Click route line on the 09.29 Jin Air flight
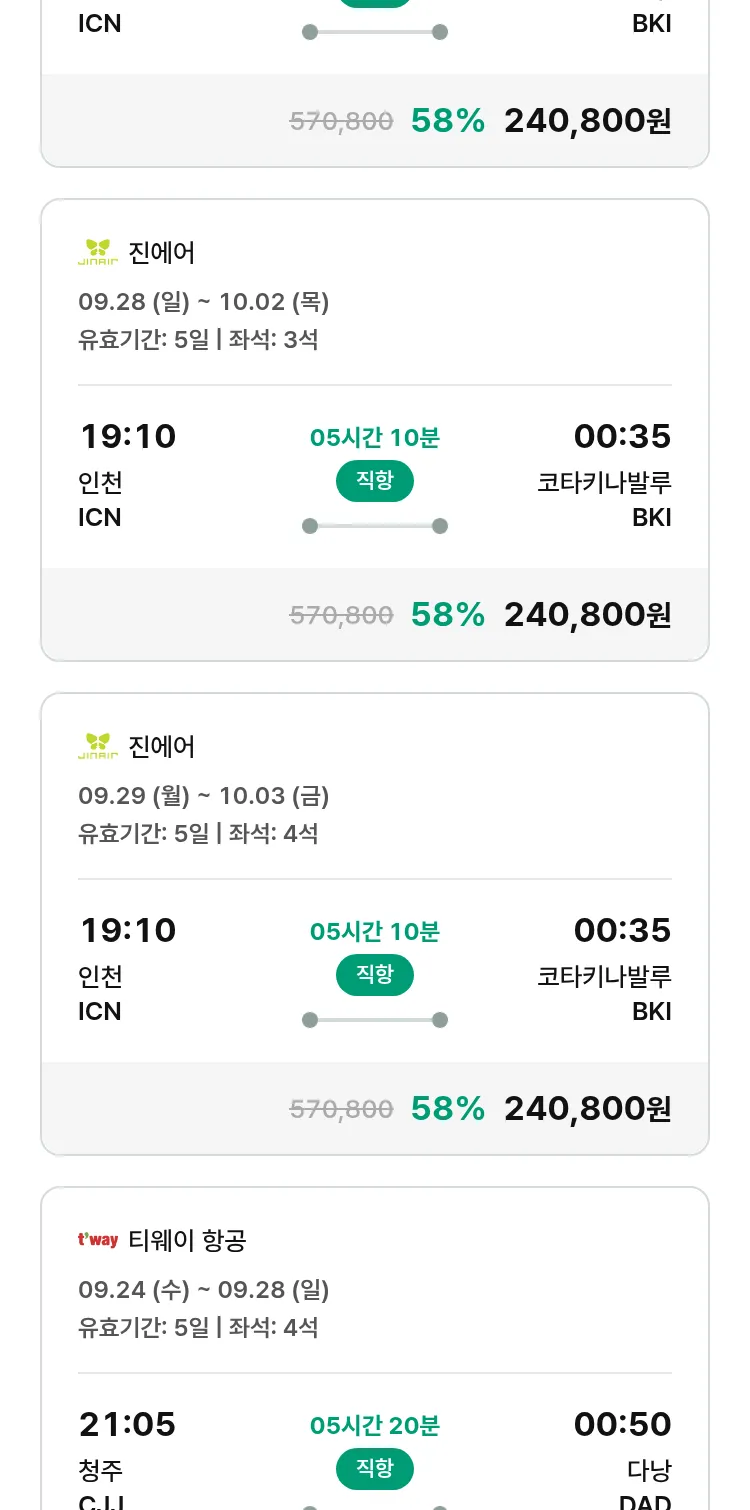The width and height of the screenshot is (750, 1510). 374,1020
